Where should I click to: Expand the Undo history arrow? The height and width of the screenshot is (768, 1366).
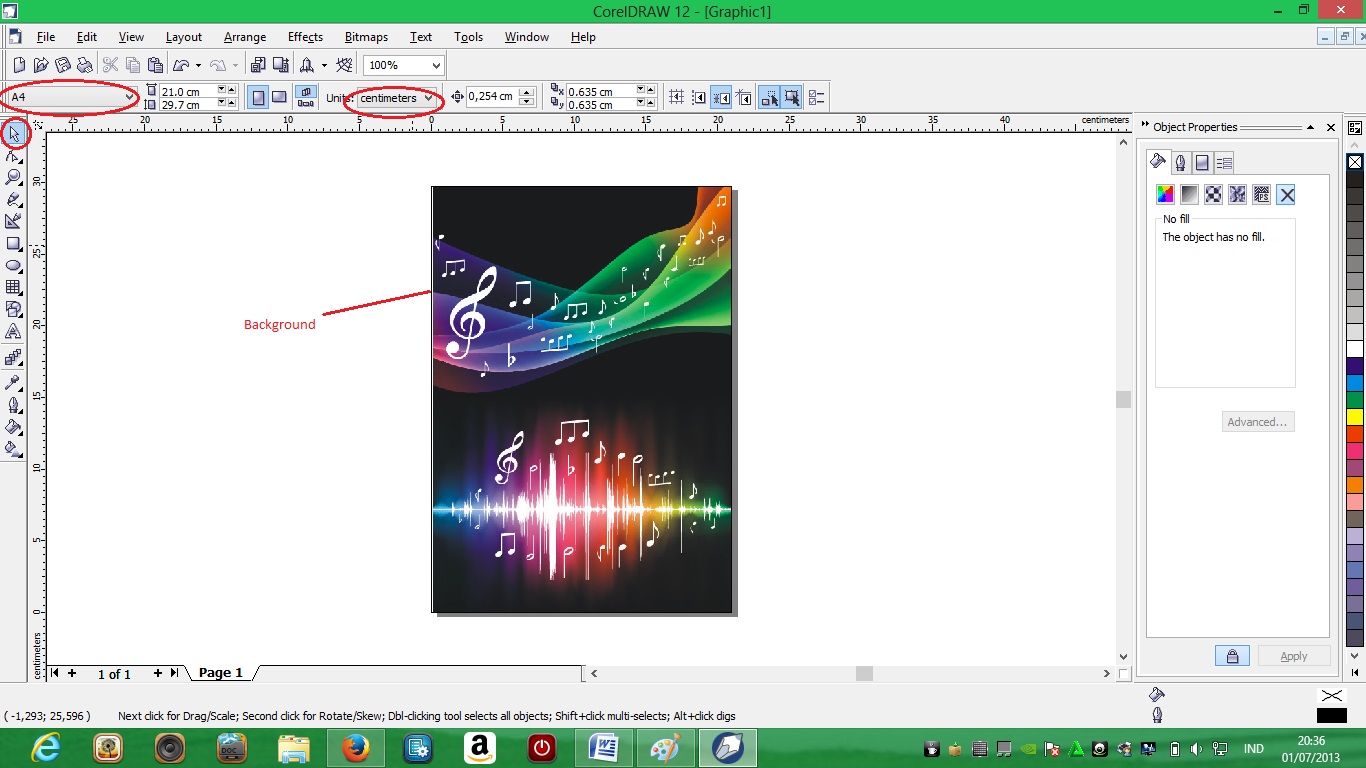pos(198,65)
